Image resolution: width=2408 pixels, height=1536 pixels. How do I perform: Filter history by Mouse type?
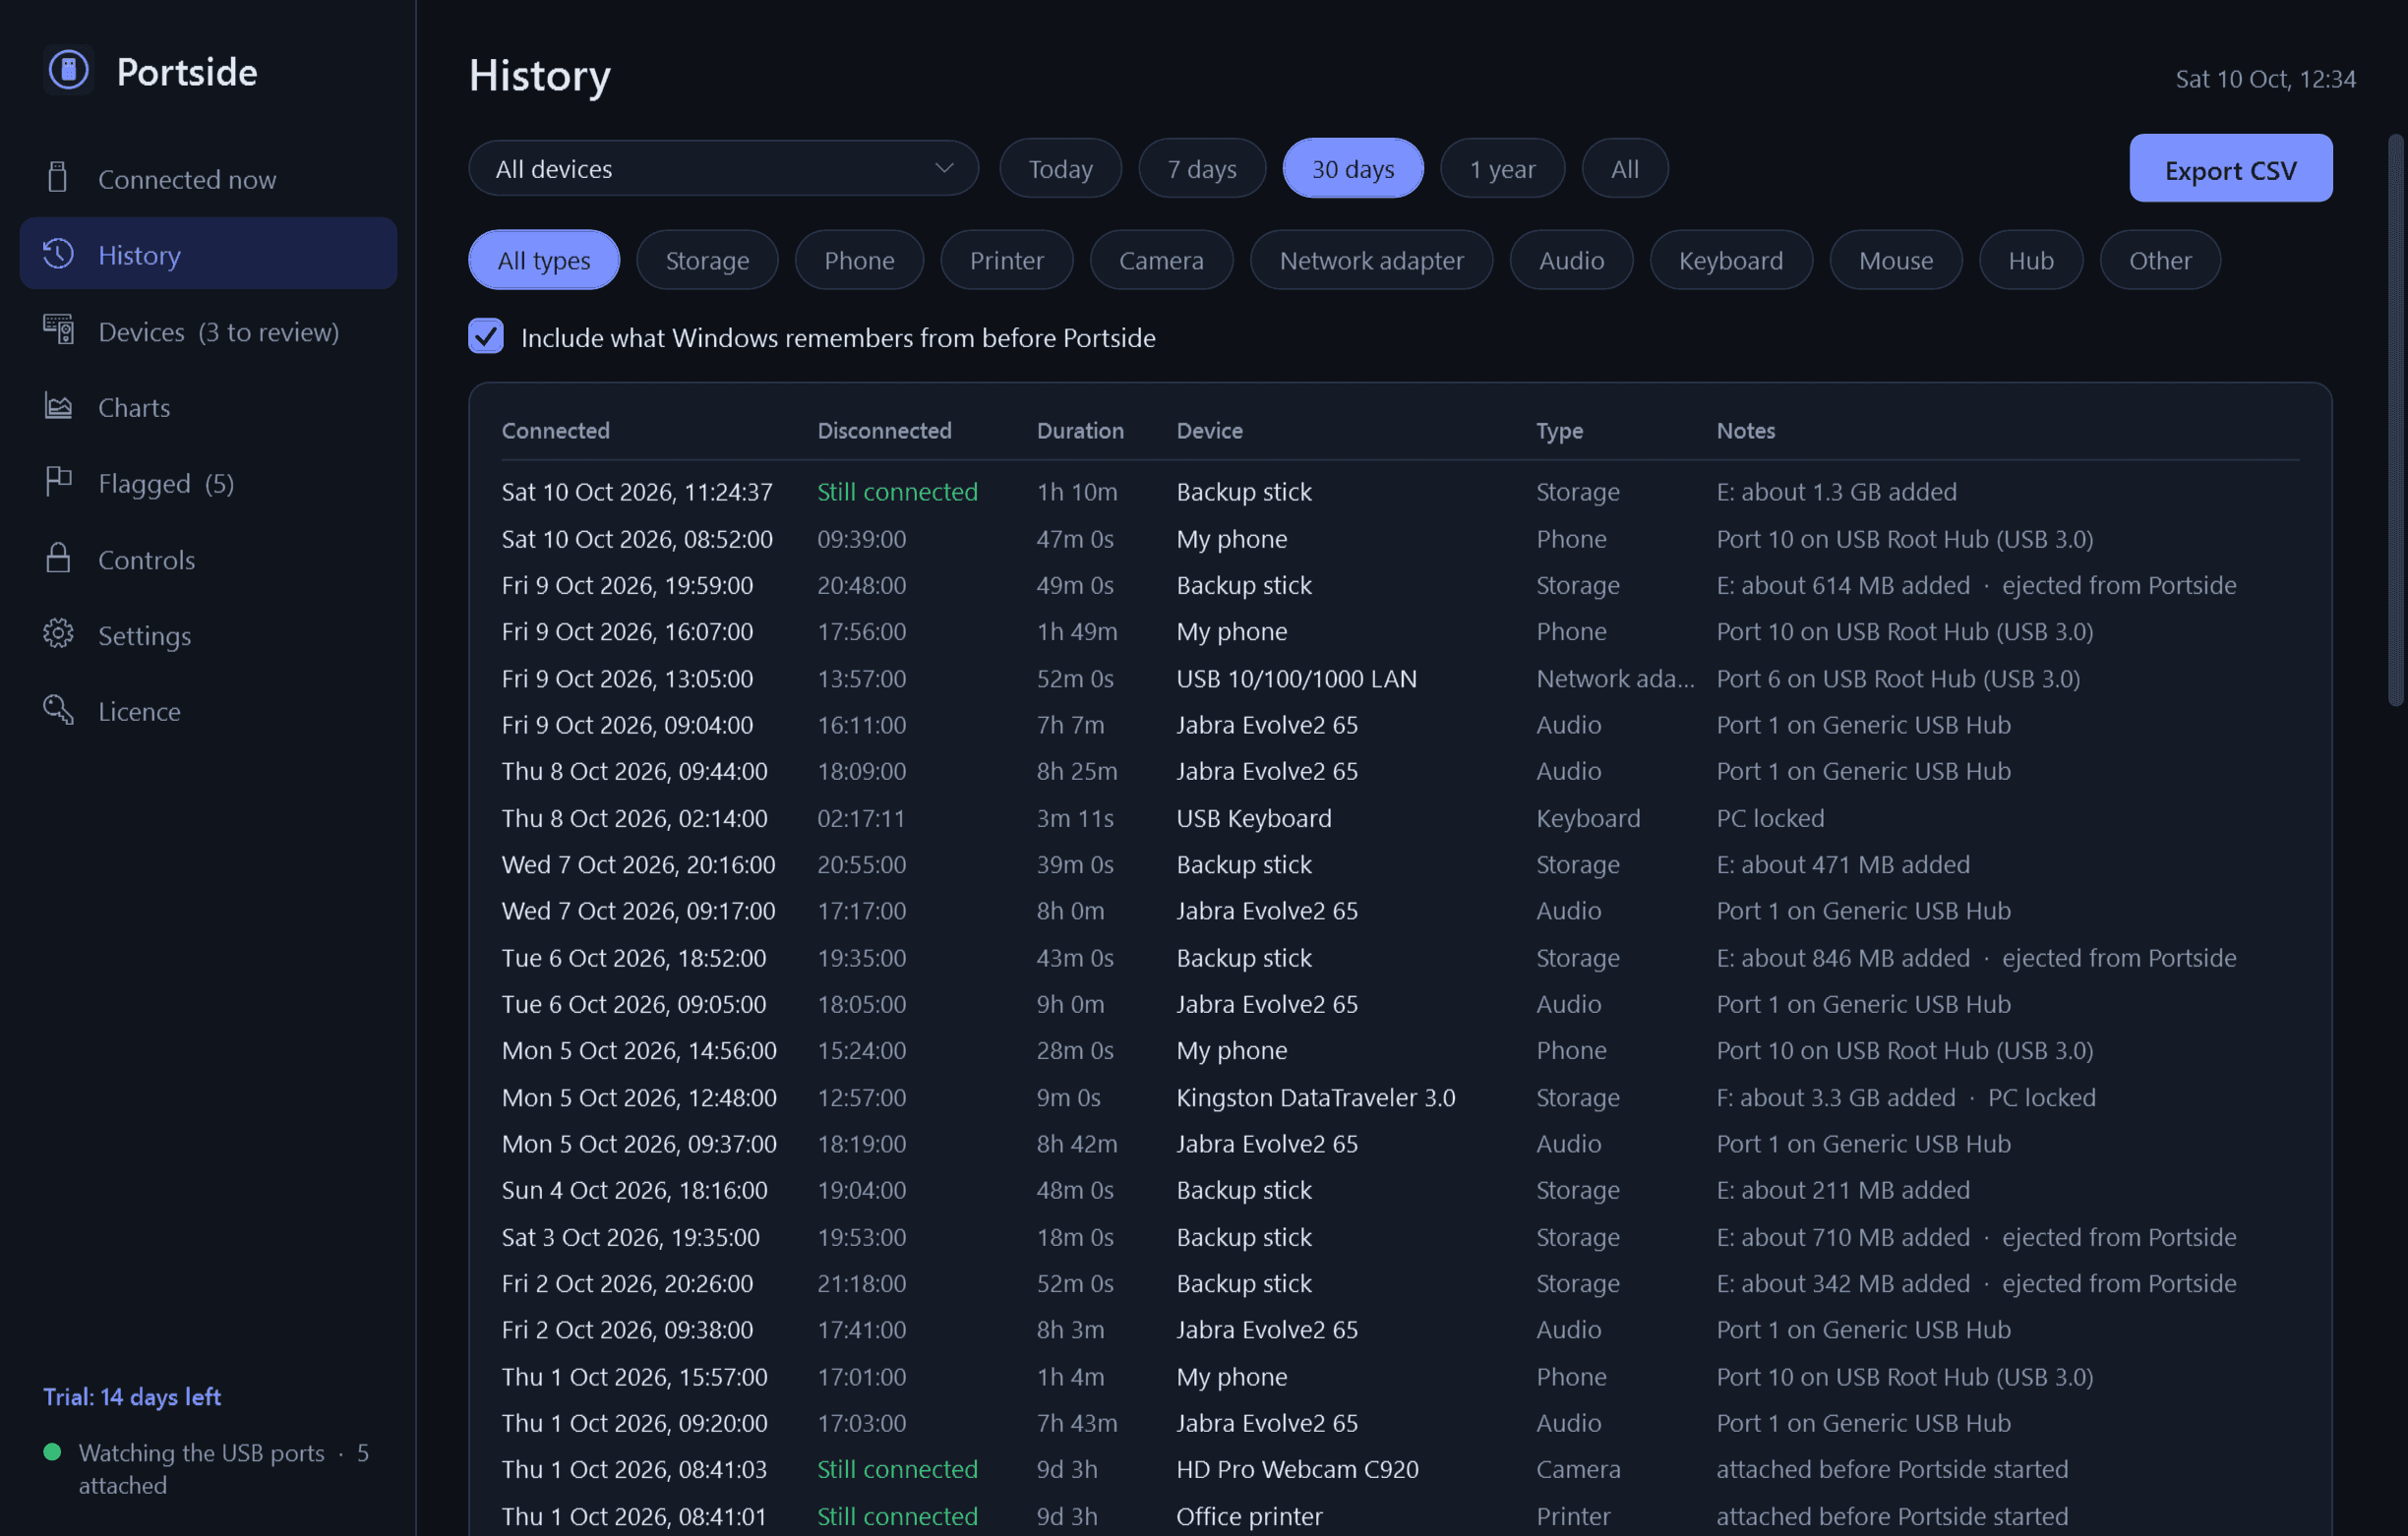point(1895,260)
